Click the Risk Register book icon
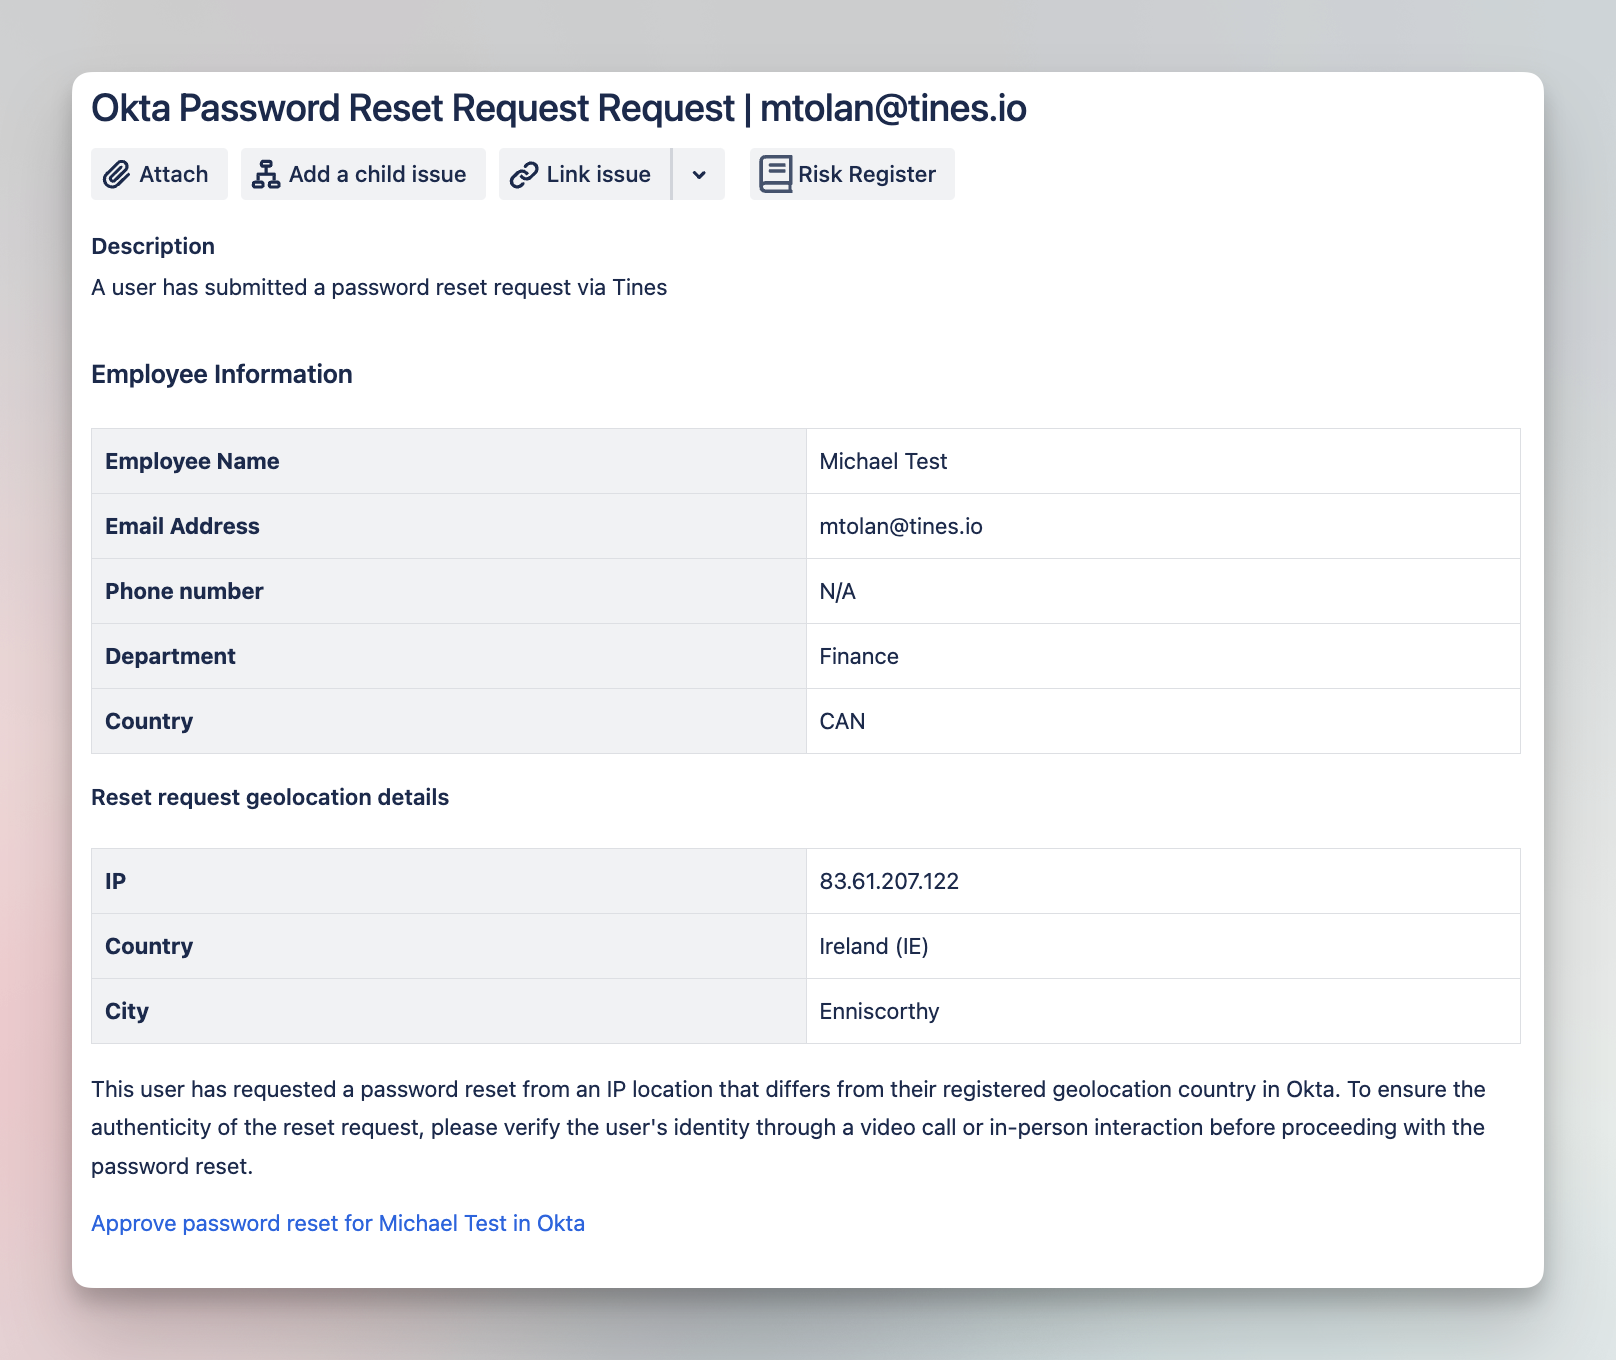1616x1360 pixels. point(775,174)
